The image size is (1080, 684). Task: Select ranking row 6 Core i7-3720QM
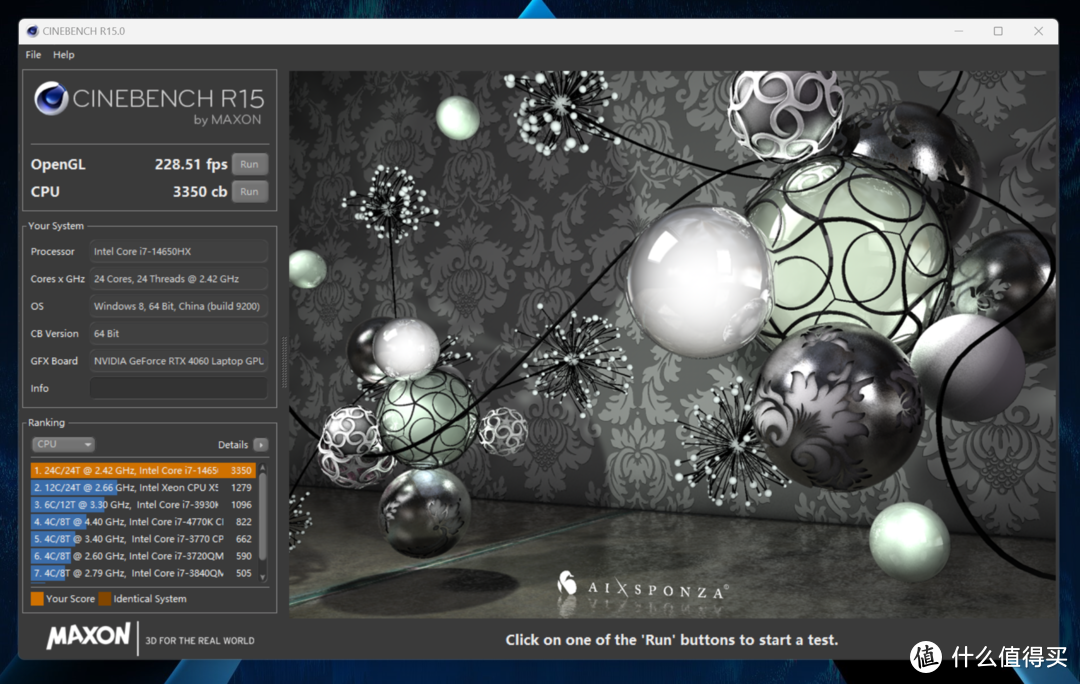pyautogui.click(x=143, y=556)
